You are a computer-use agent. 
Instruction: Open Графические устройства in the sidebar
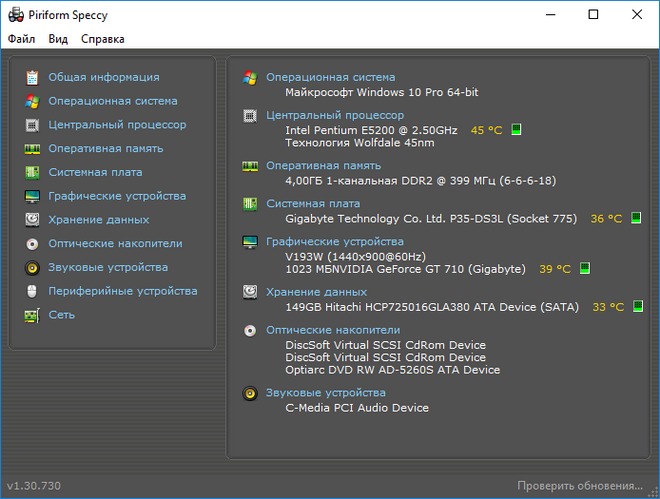coord(117,196)
